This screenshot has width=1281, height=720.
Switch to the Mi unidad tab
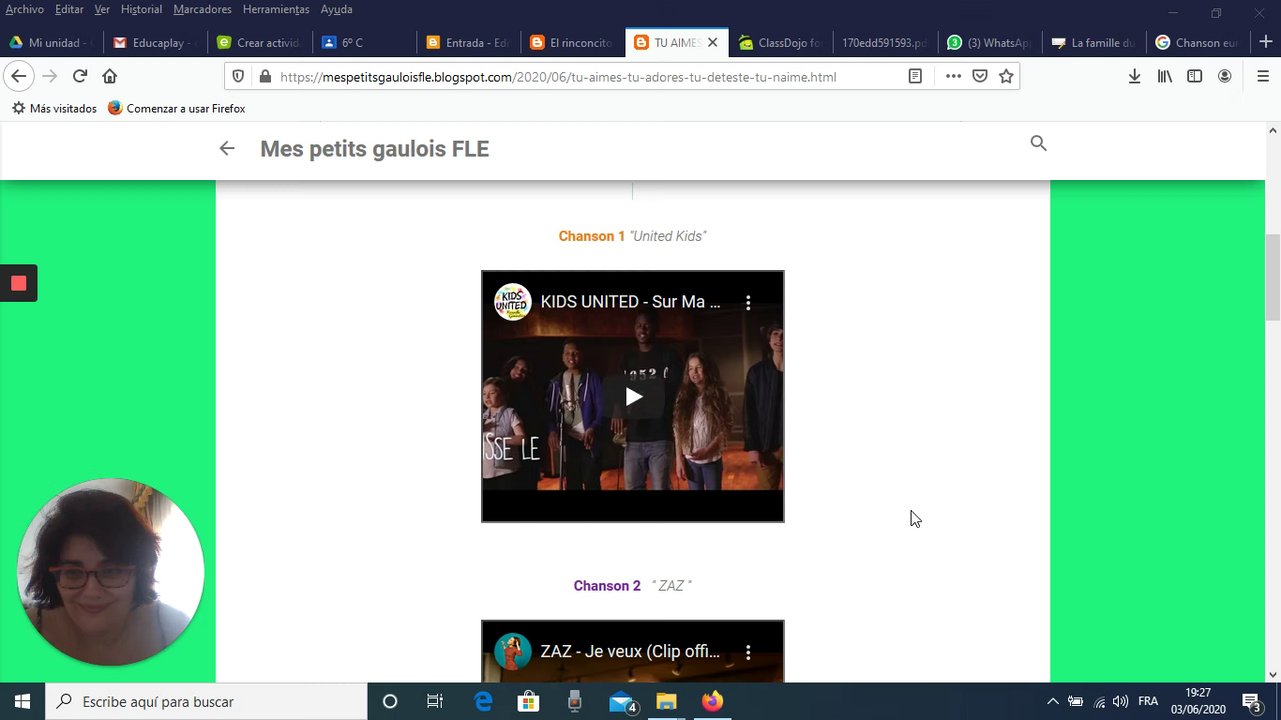pyautogui.click(x=51, y=43)
